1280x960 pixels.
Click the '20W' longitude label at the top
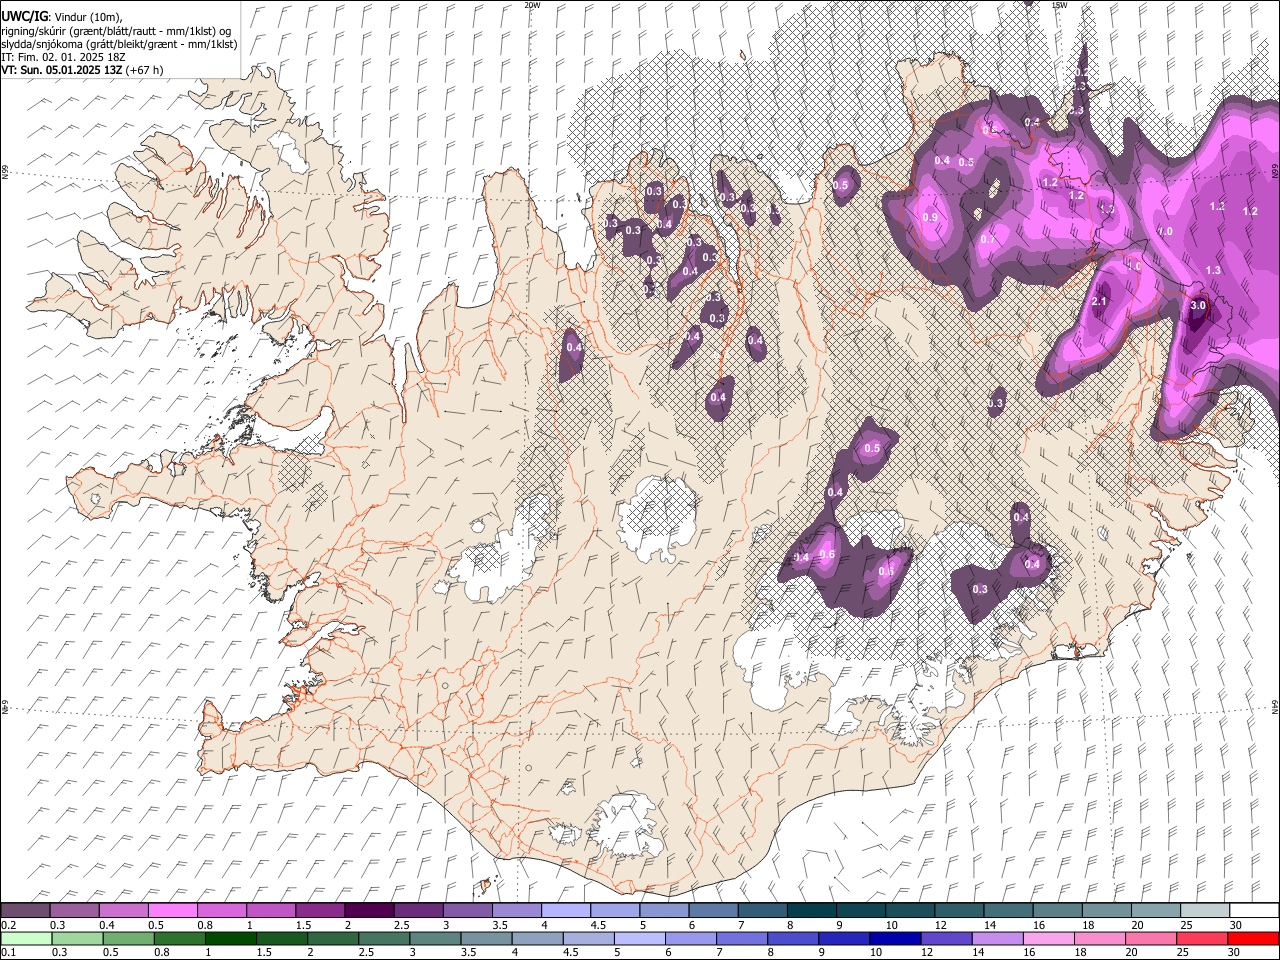pyautogui.click(x=532, y=5)
